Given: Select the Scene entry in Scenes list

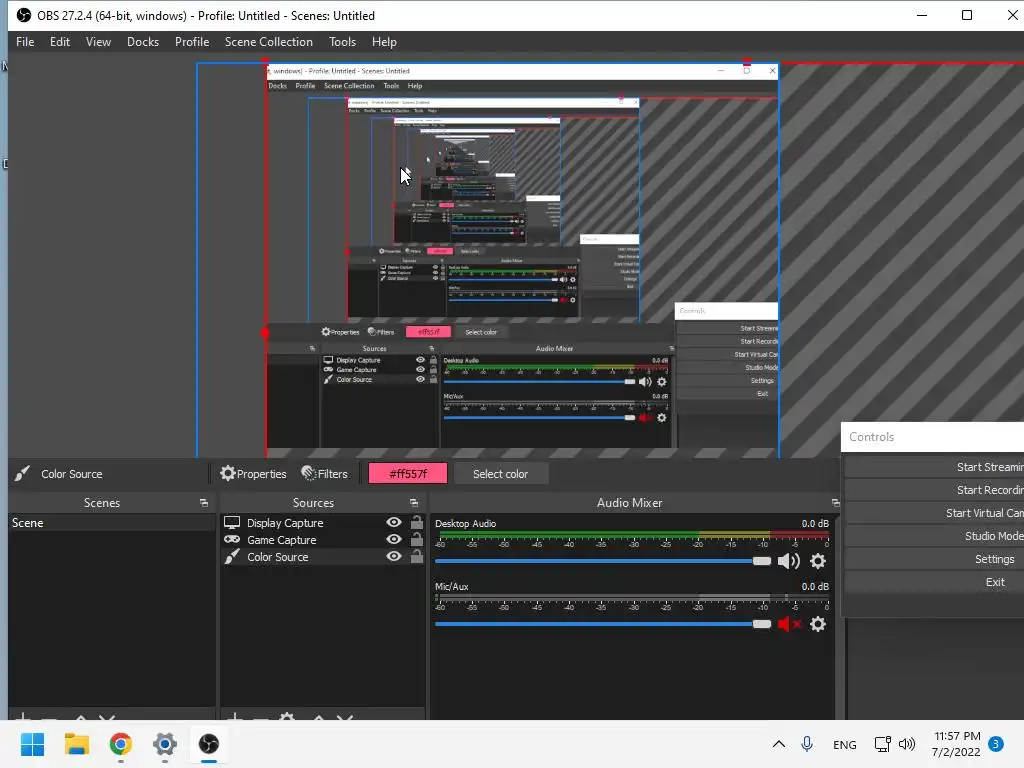Looking at the screenshot, I should [x=112, y=522].
